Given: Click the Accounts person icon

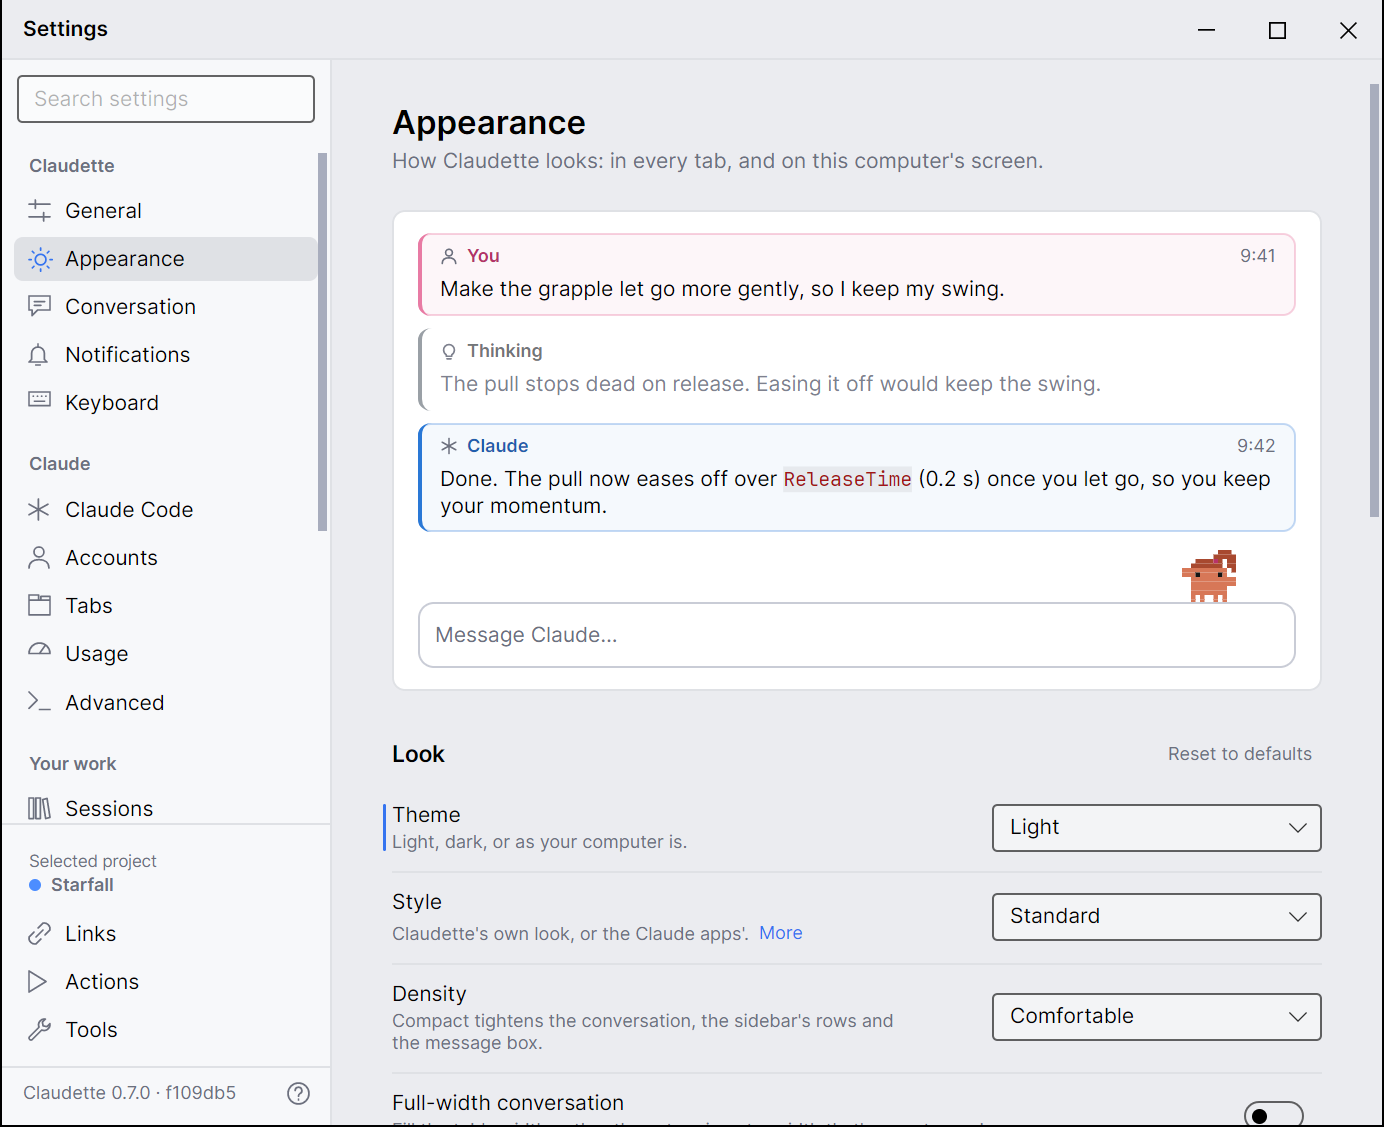Looking at the screenshot, I should pos(39,558).
